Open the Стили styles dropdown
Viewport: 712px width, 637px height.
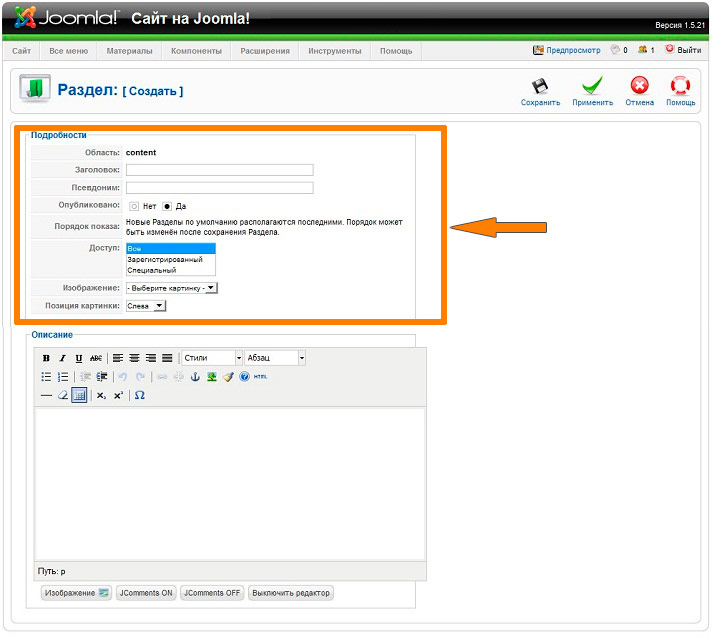pos(212,358)
